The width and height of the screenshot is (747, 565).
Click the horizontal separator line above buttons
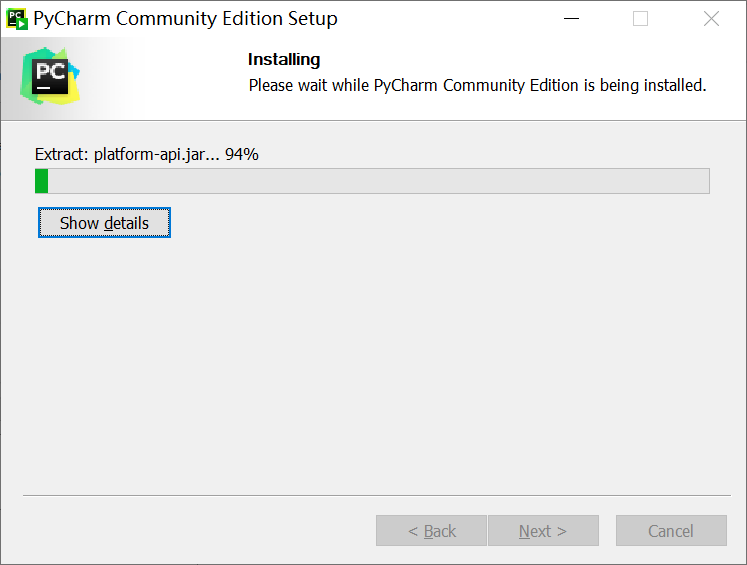[x=376, y=495]
